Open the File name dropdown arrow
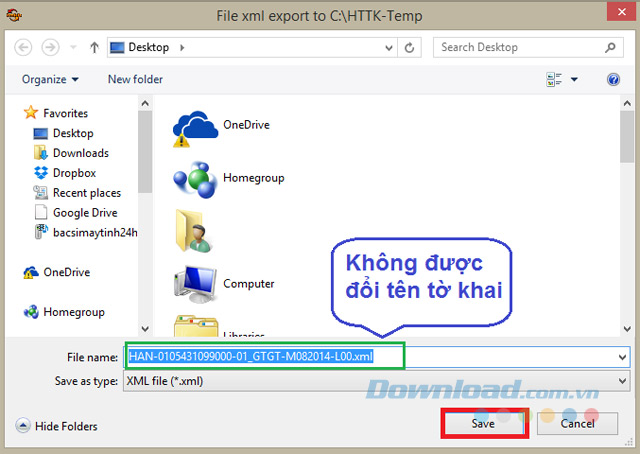 (622, 357)
